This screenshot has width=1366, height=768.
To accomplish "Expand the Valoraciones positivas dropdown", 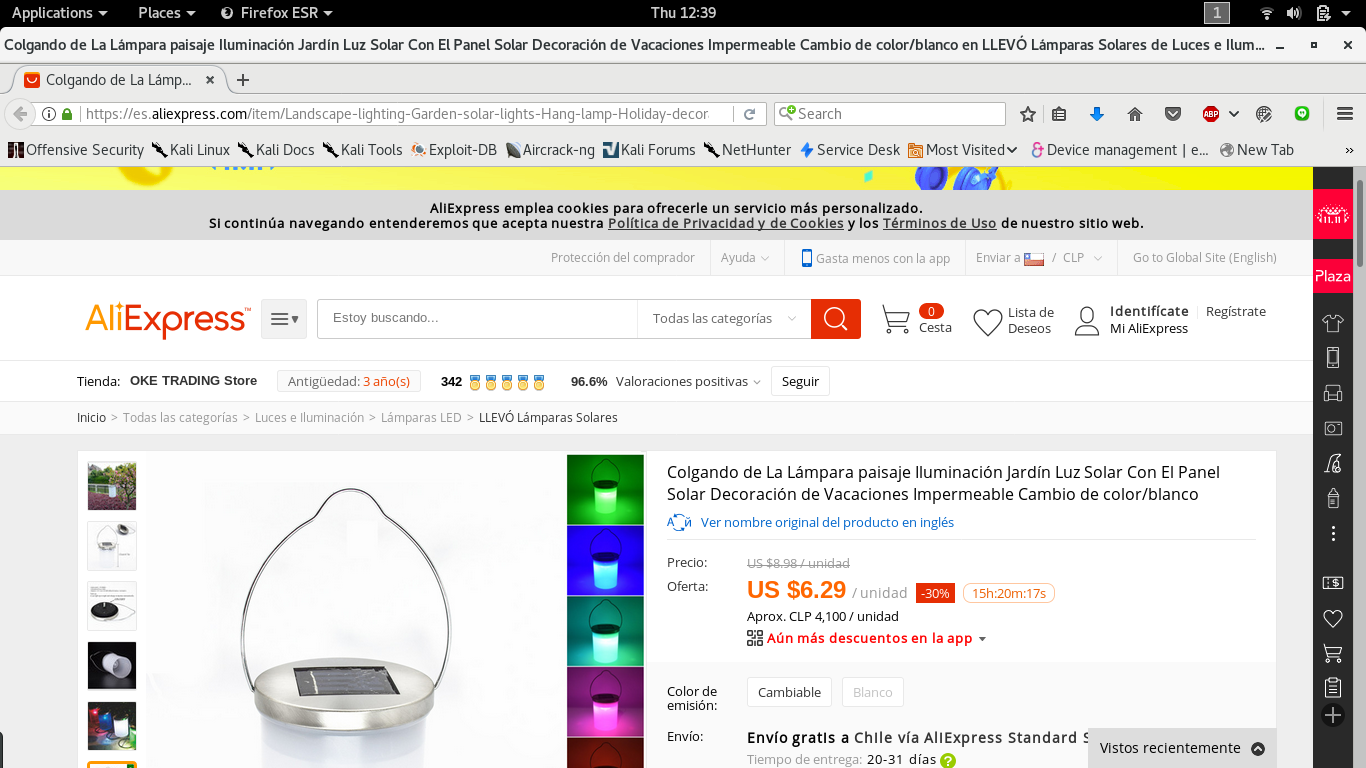I will click(x=688, y=382).
